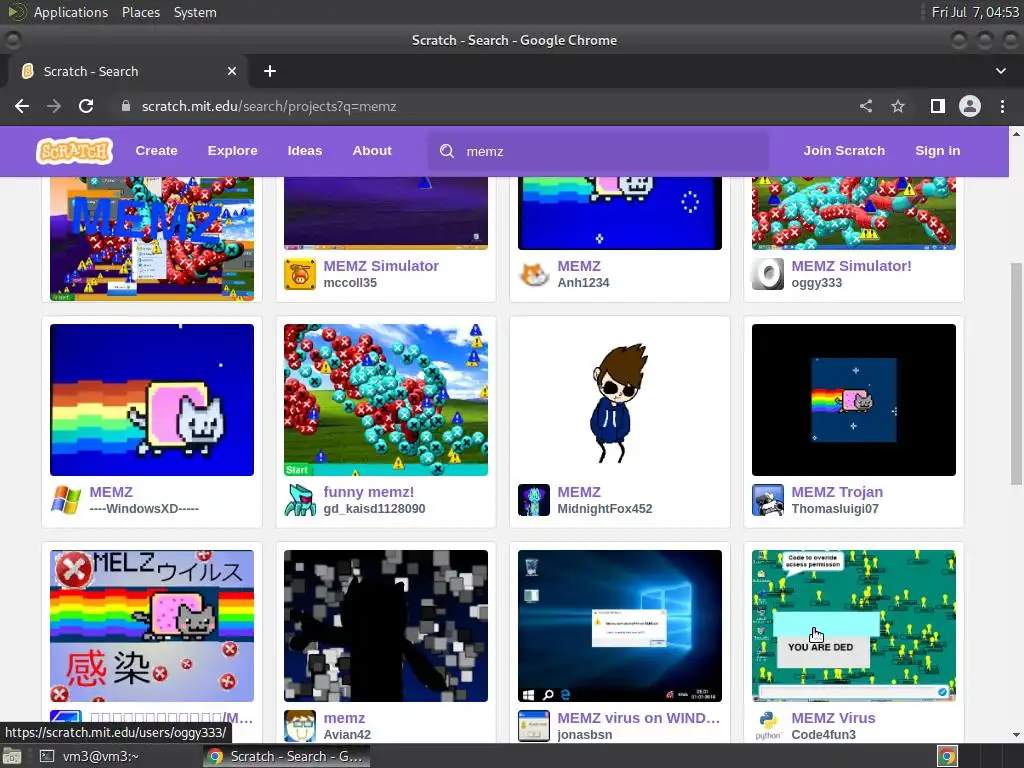Click Join Scratch
The height and width of the screenshot is (768, 1024).
(x=844, y=151)
